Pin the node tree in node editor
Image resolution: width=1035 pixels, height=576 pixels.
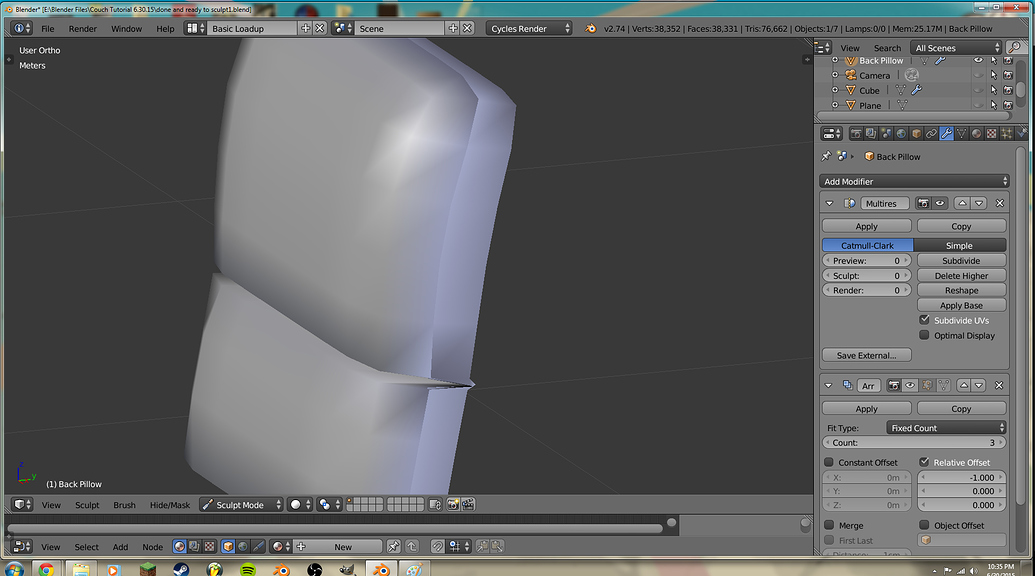coord(393,547)
